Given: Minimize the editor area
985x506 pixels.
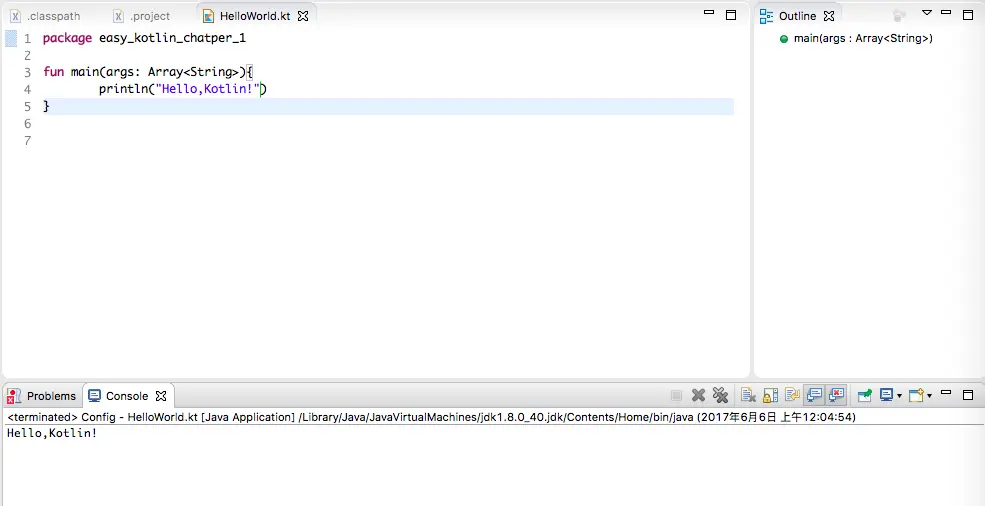Looking at the screenshot, I should (x=709, y=13).
